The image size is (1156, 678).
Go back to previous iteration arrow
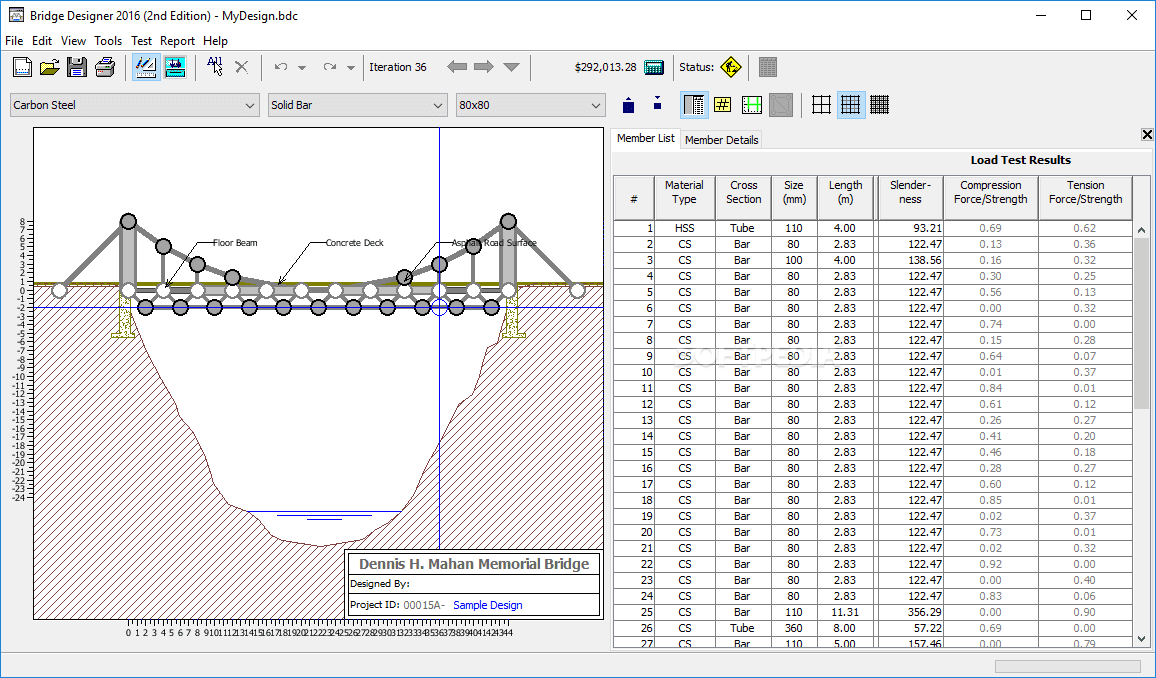457,67
